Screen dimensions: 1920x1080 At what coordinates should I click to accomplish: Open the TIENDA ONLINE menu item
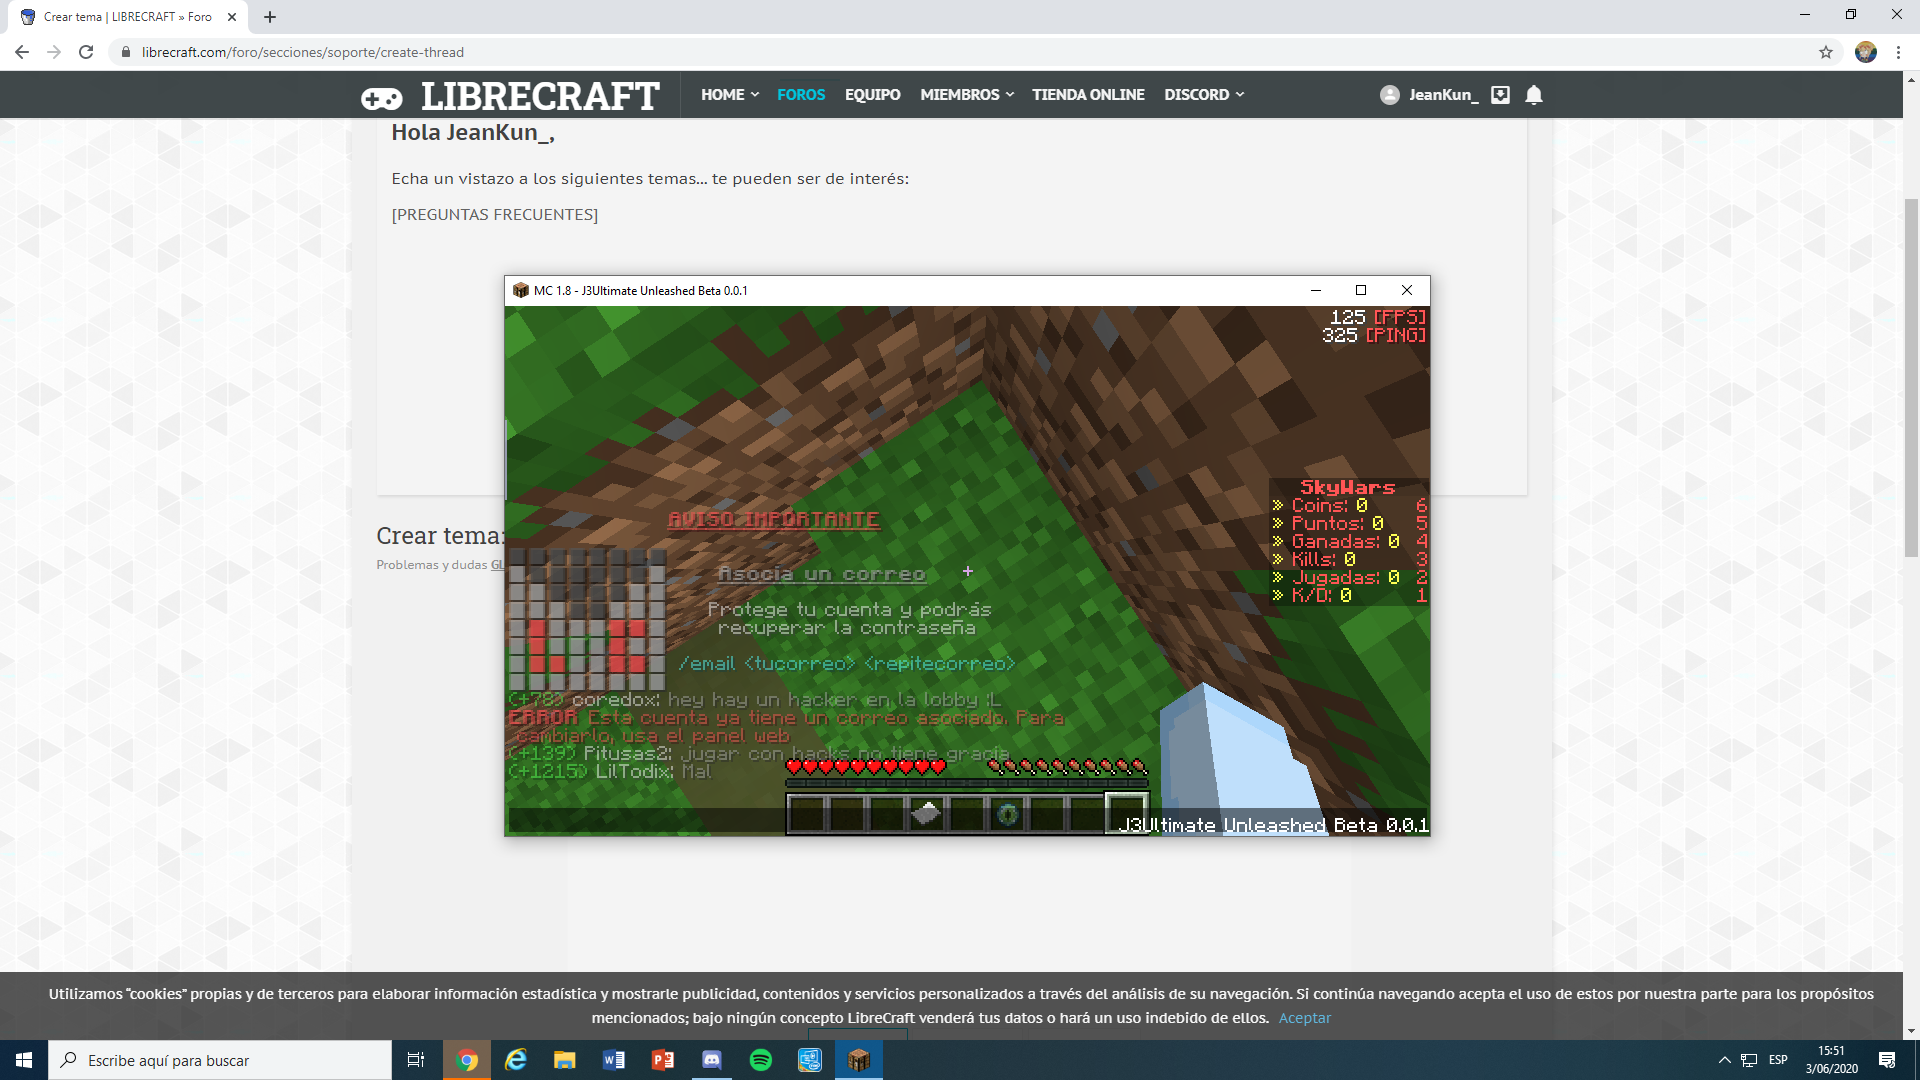[1088, 95]
